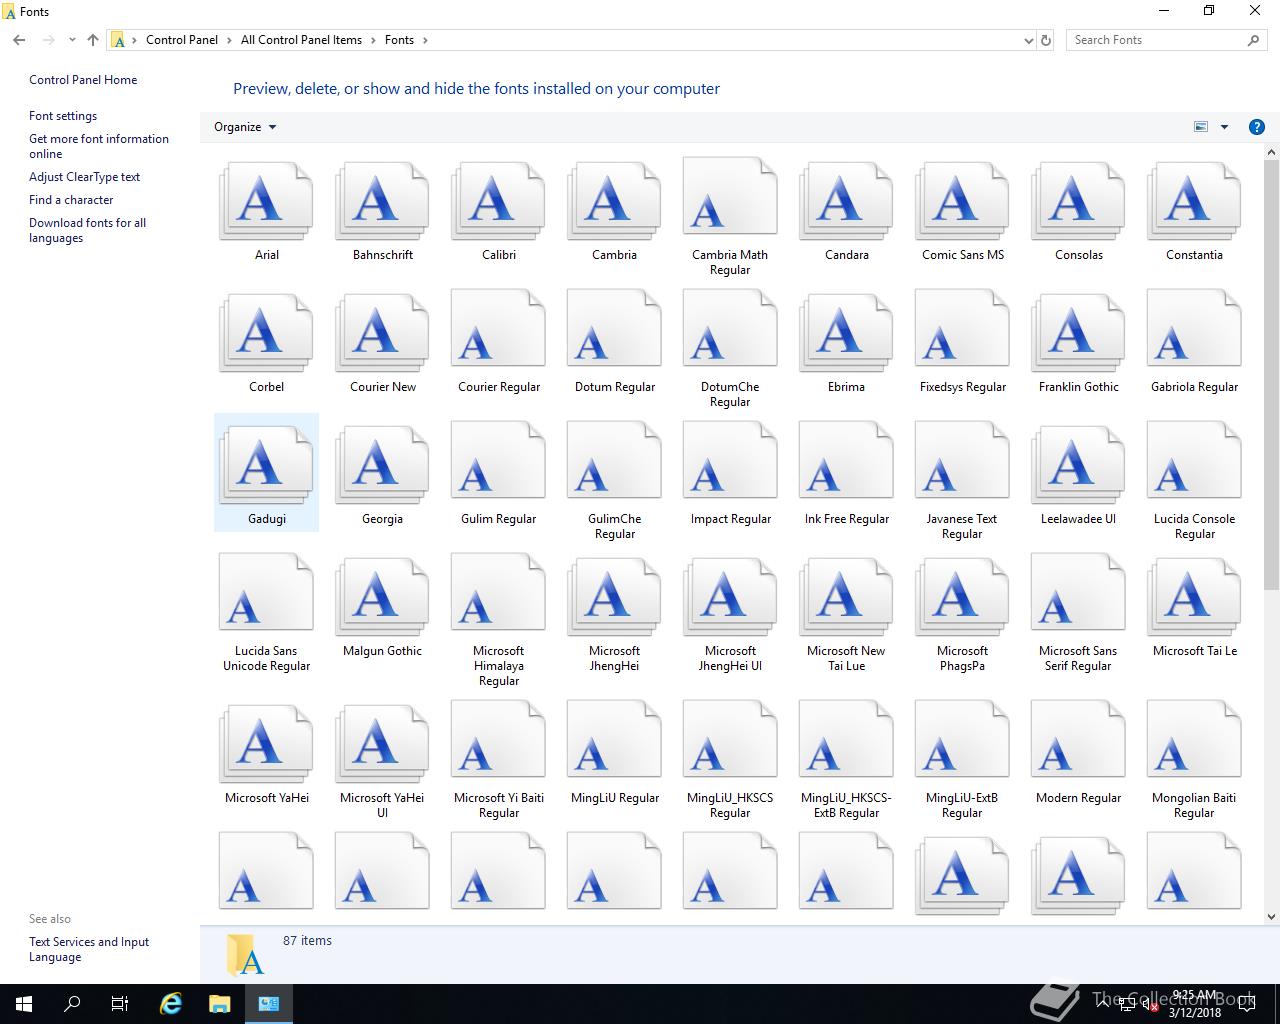Open the Fonts help button
The image size is (1280, 1024).
click(1257, 127)
